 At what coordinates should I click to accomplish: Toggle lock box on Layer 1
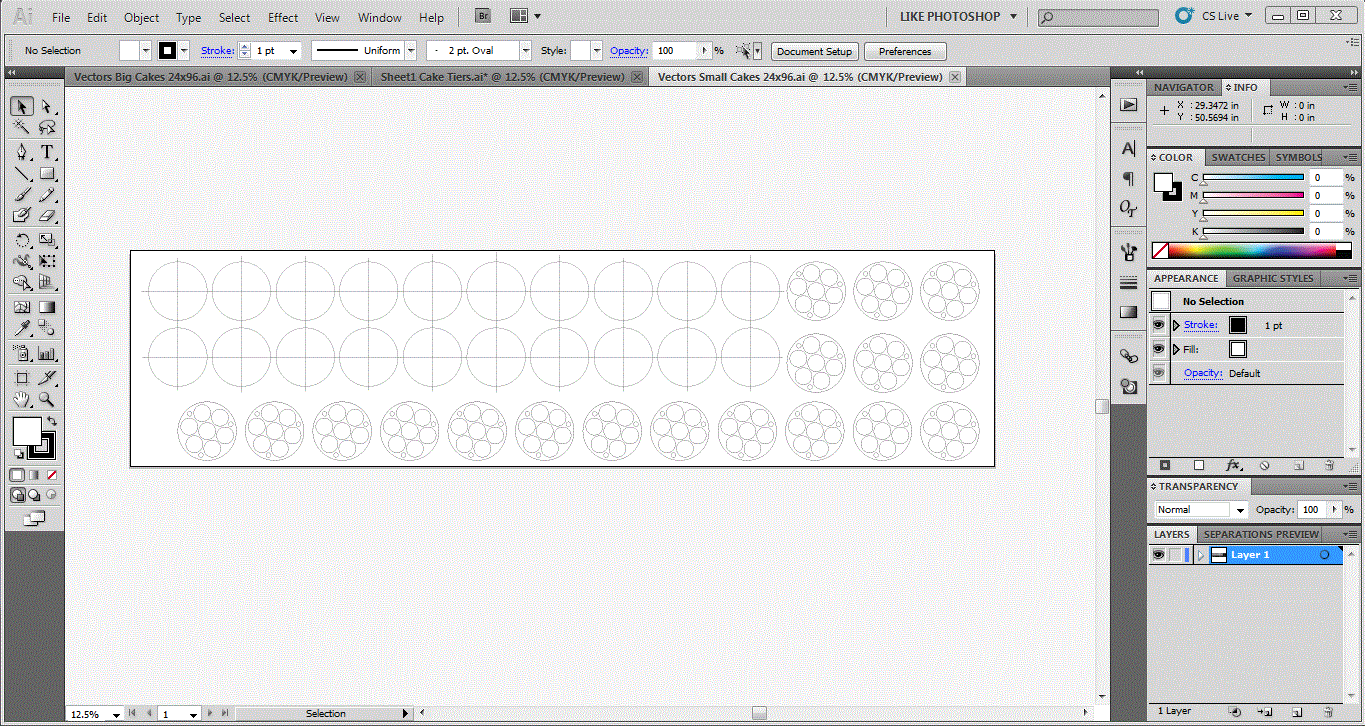(x=1176, y=555)
